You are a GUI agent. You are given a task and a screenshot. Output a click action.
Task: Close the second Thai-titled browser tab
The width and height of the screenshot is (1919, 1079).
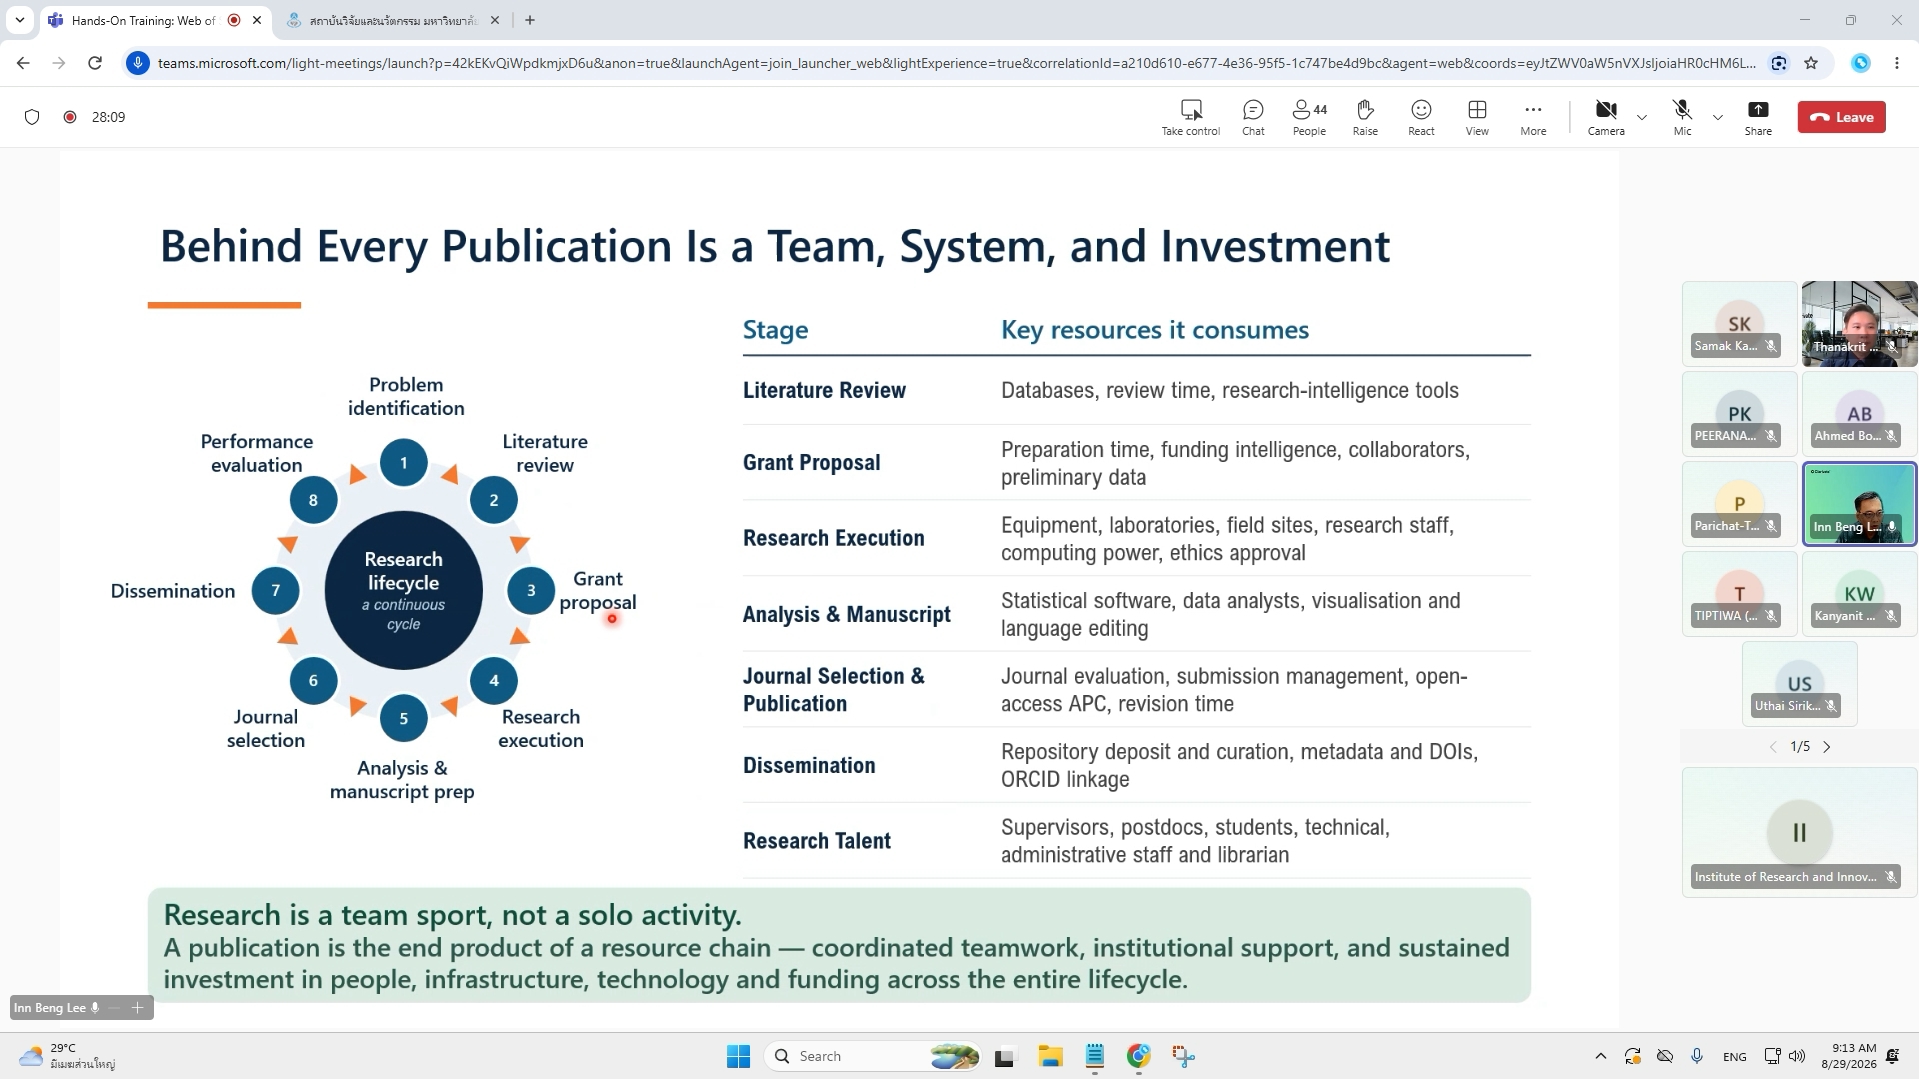click(495, 20)
